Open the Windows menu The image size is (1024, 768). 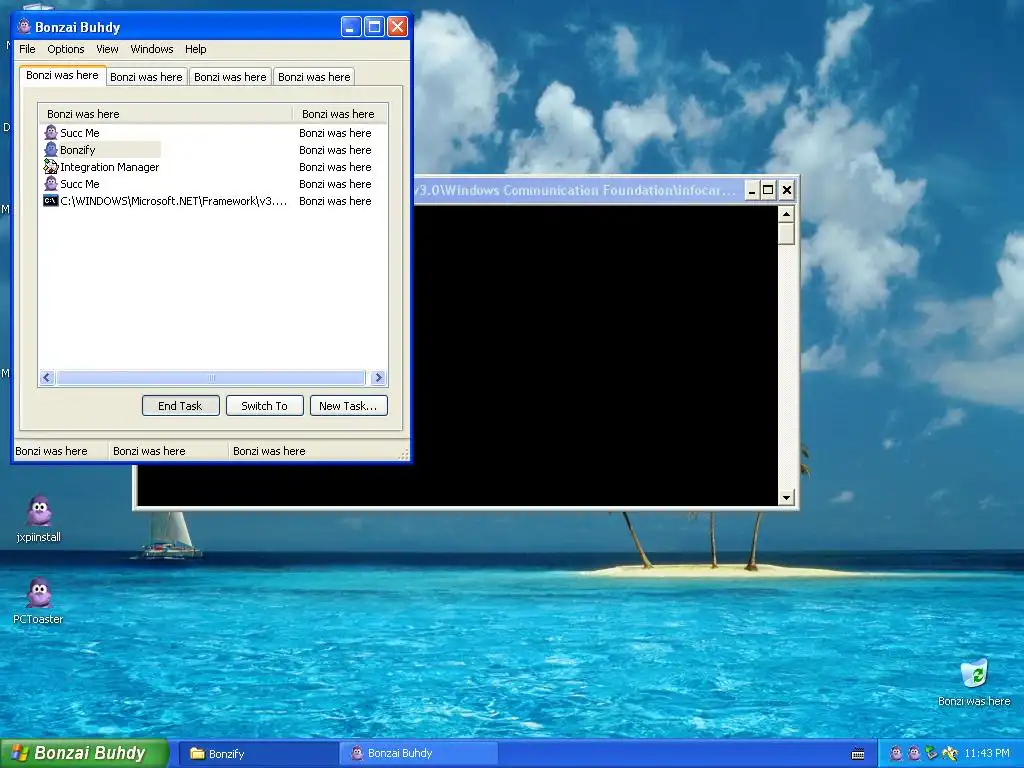pyautogui.click(x=152, y=49)
